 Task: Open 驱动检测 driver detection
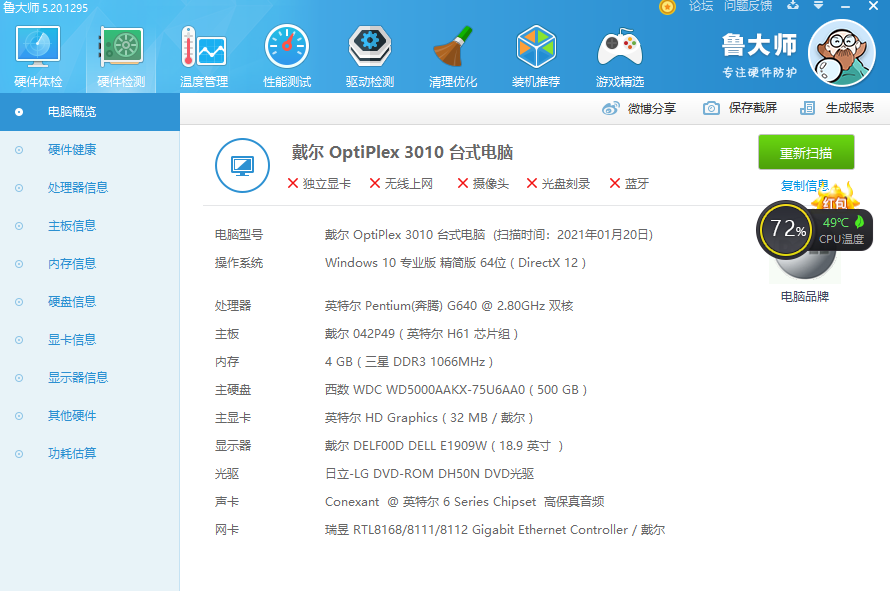tap(370, 57)
